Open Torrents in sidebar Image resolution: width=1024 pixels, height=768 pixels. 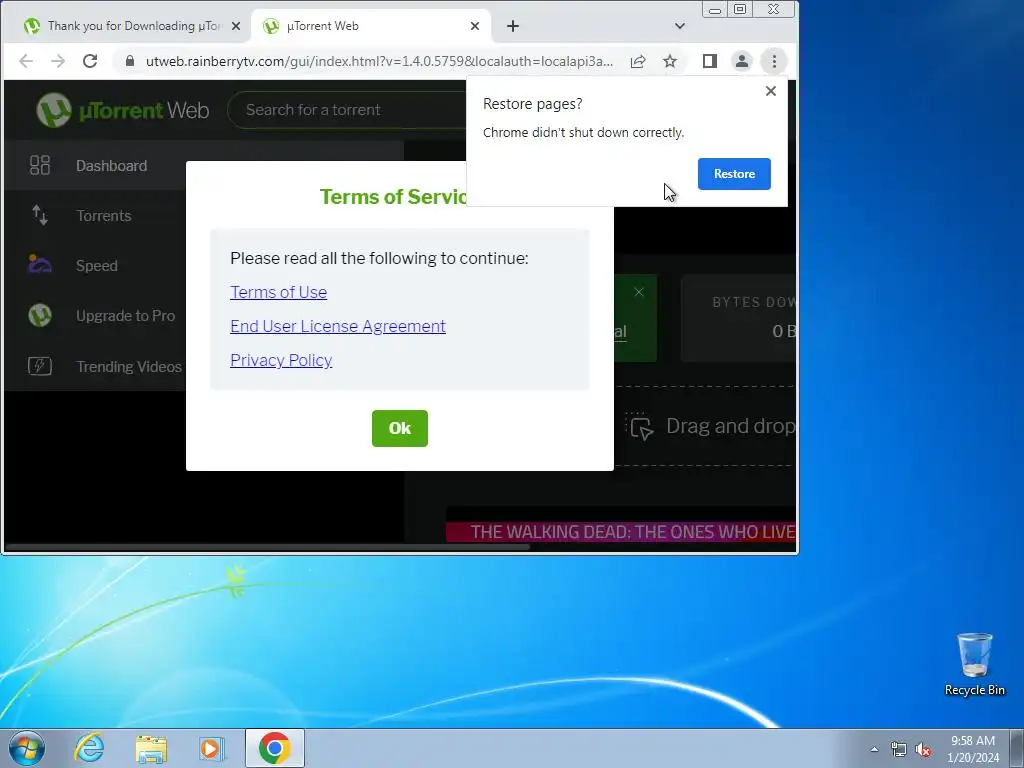pos(95,216)
